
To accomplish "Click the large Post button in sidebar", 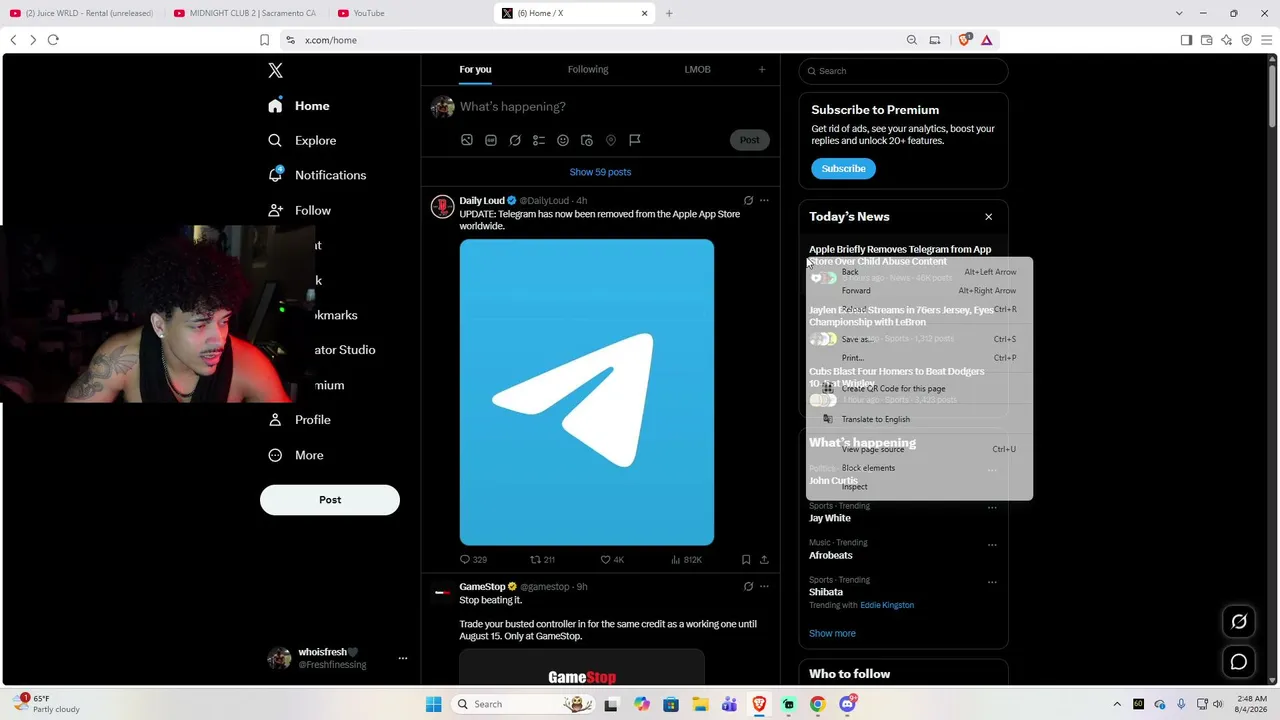I will pyautogui.click(x=330, y=500).
